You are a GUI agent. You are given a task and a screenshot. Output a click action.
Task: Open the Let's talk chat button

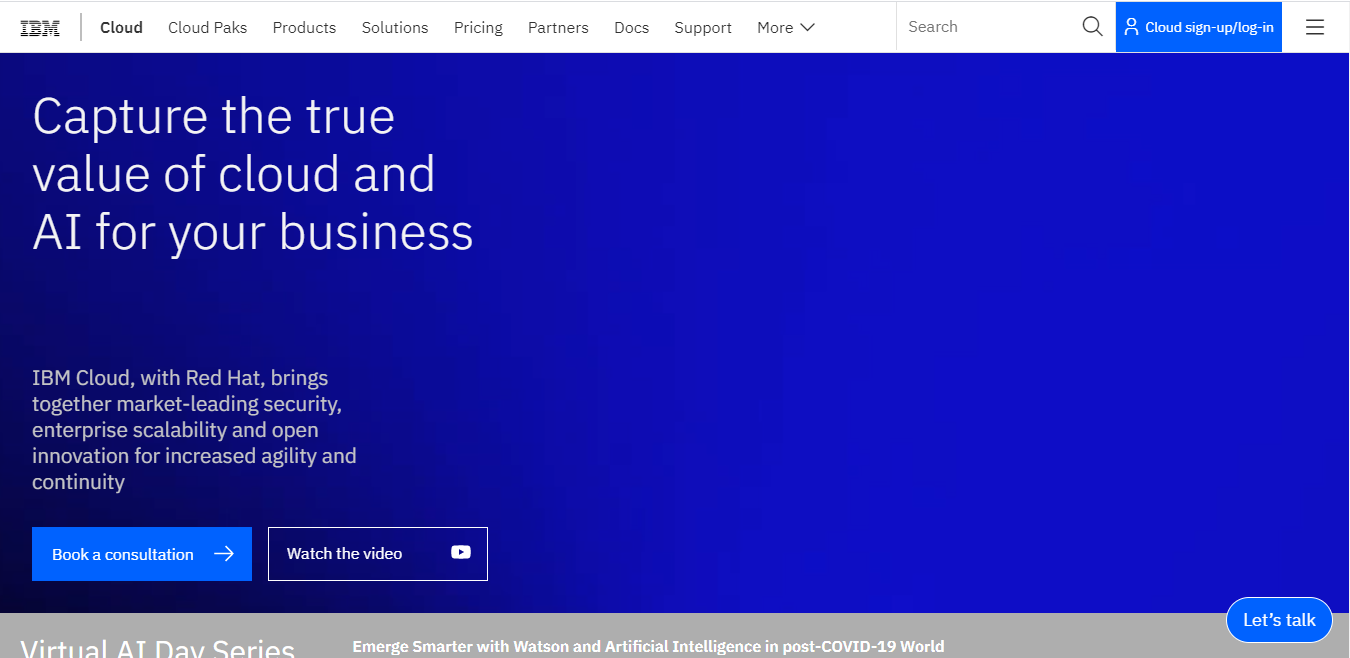tap(1279, 620)
